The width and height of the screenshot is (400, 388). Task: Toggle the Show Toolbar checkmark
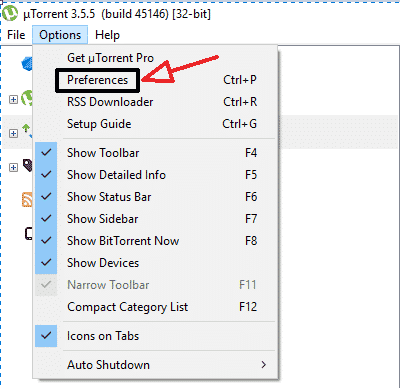tap(46, 153)
